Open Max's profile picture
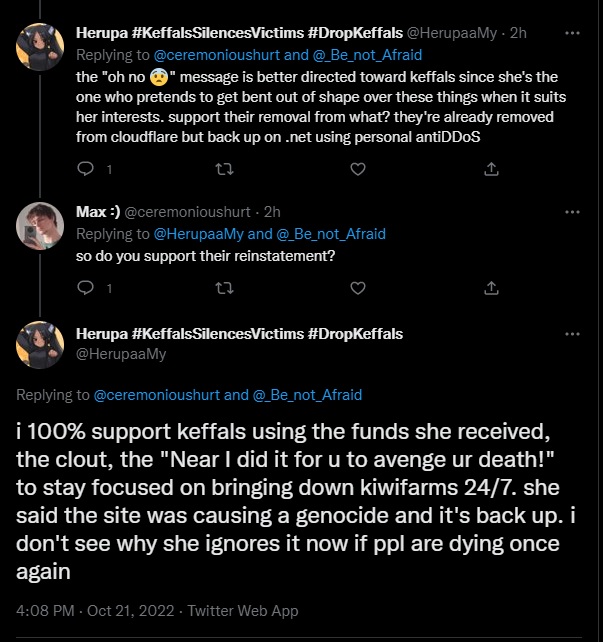Screen dimensions: 603x642 click(41, 228)
